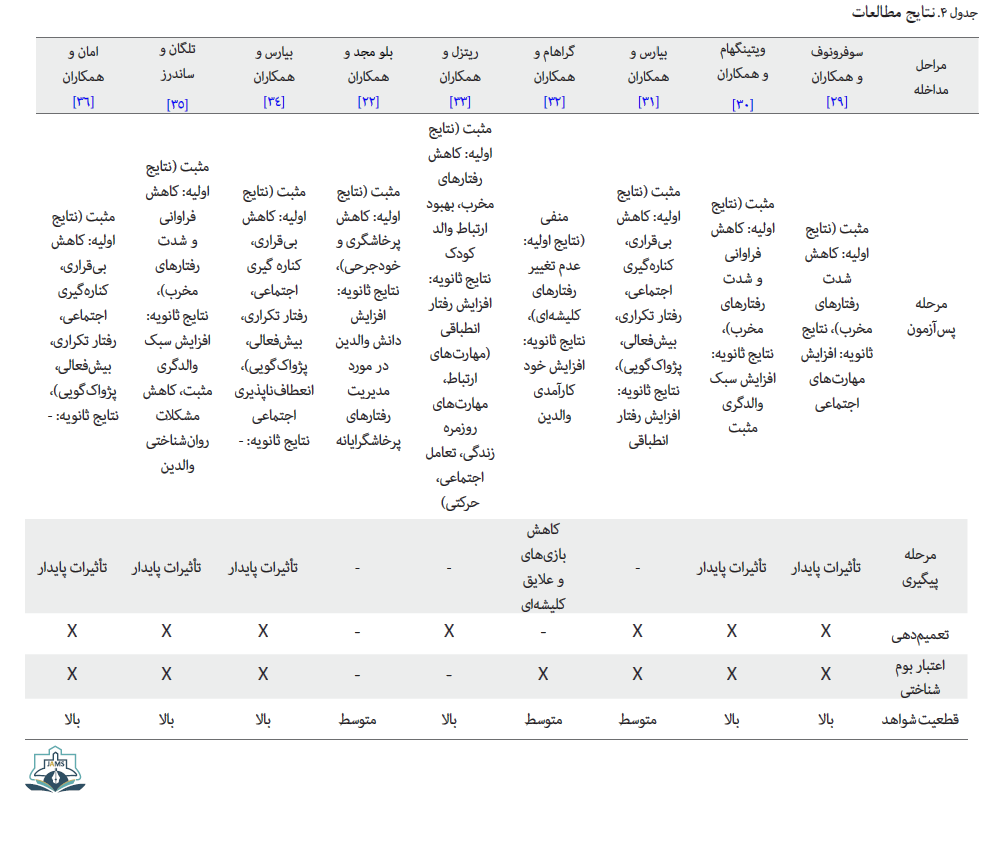Follow citation [۳۶] under امان و همکاران
The width and height of the screenshot is (996, 852).
[83, 102]
